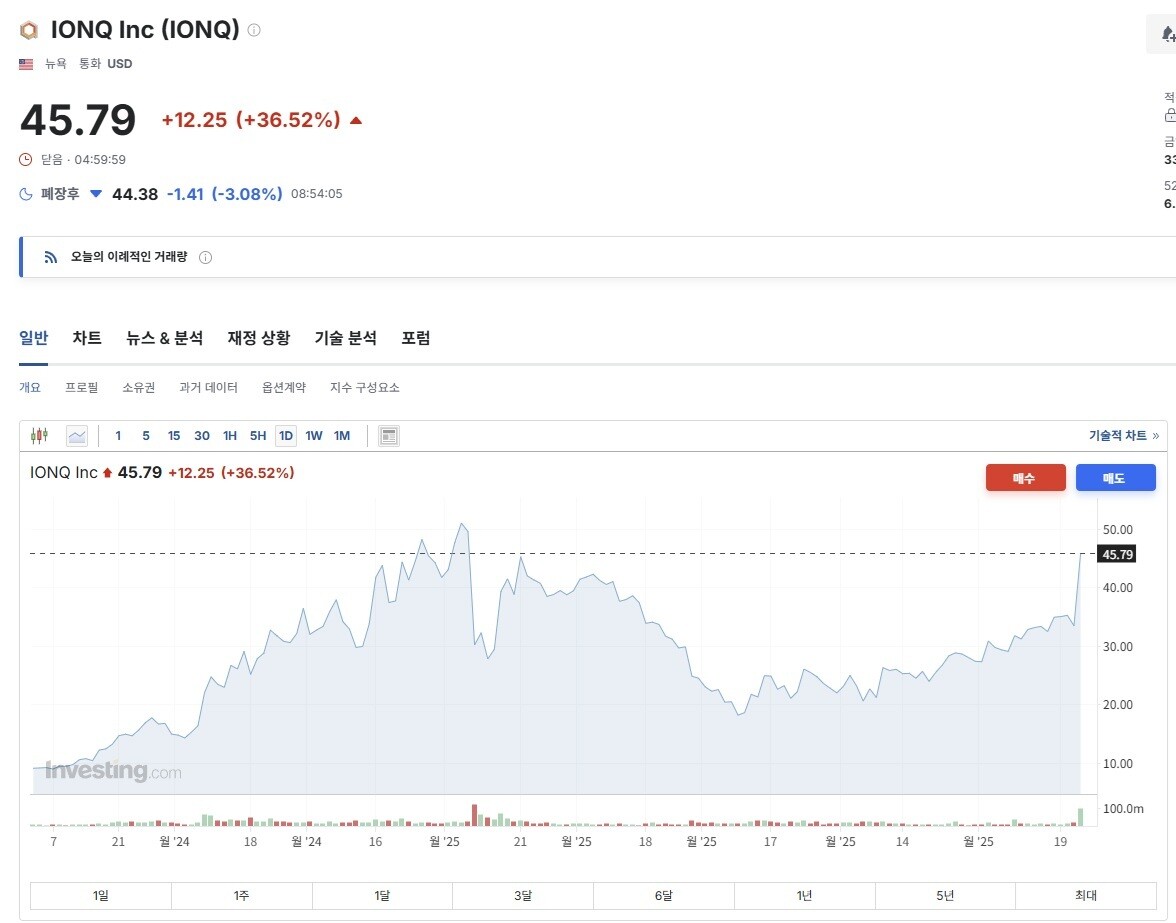Image resolution: width=1176 pixels, height=923 pixels.
Task: Click the 폐장후 after-hours down arrow
Action: click(x=96, y=194)
